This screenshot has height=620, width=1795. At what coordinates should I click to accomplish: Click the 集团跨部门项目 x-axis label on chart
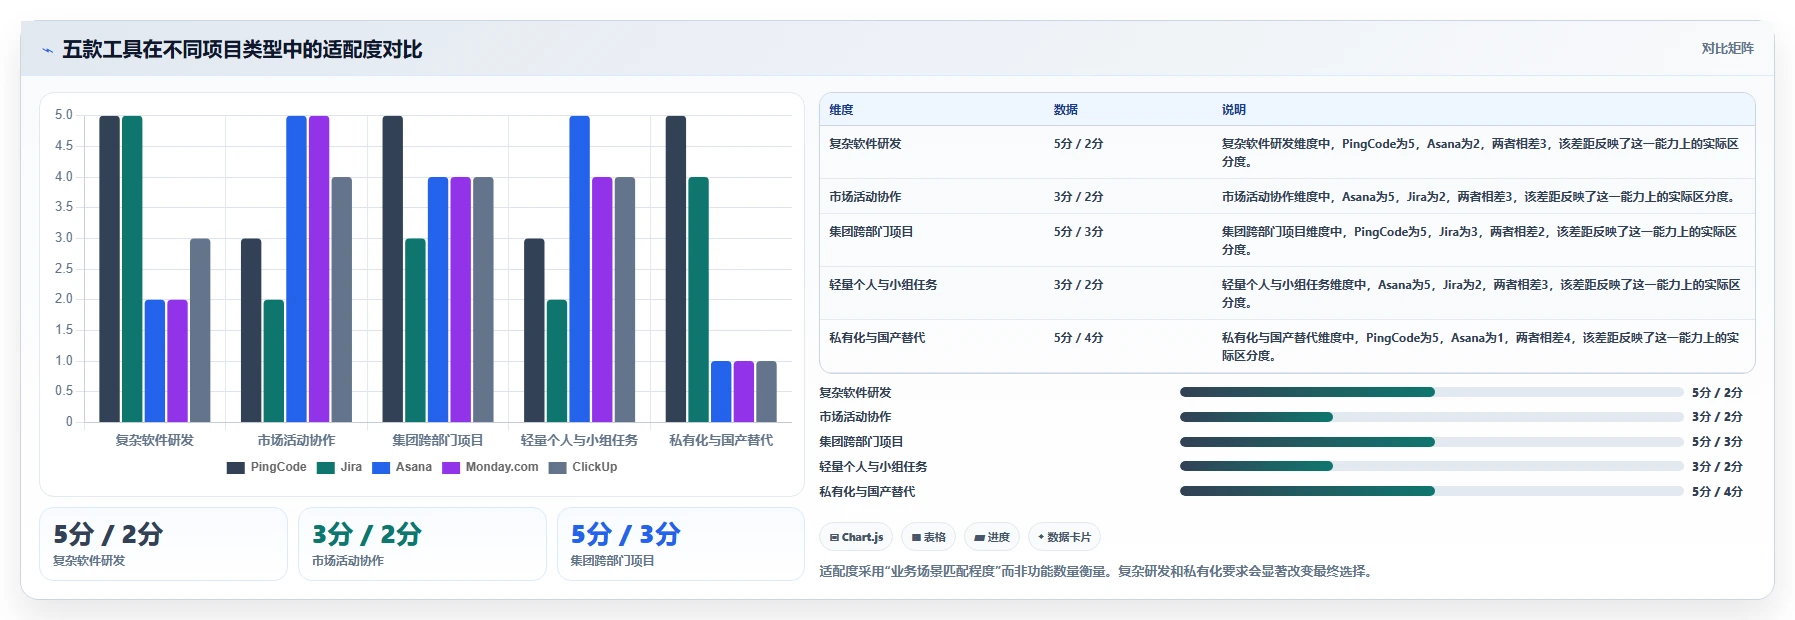[438, 440]
